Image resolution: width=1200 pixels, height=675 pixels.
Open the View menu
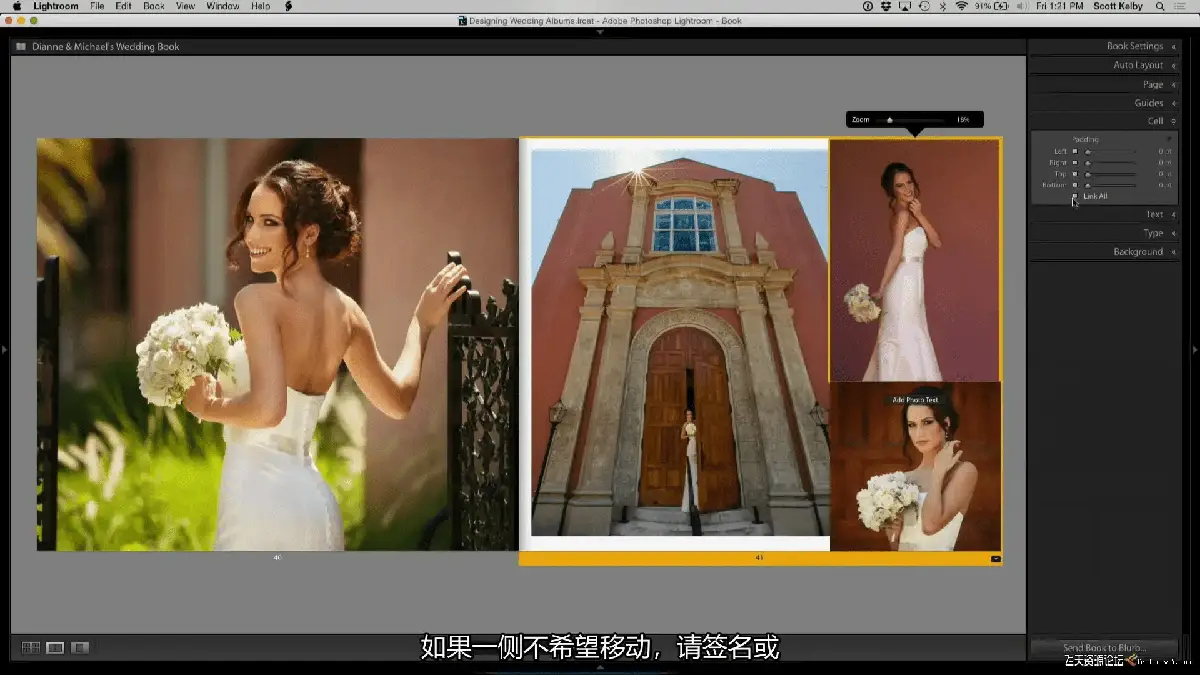[x=185, y=6]
